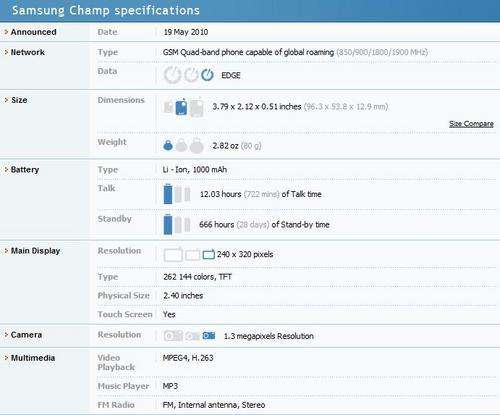Image resolution: width=500 pixels, height=415 pixels.
Task: Click the 262 144 colors, TFT value
Action: (x=197, y=277)
